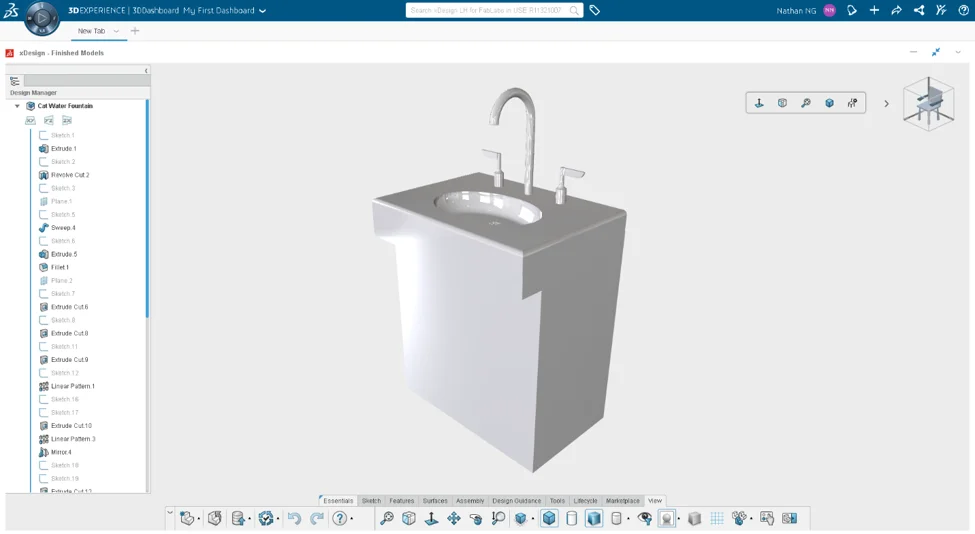Open the Help question mark in top bar
Image resolution: width=975 pixels, height=534 pixels.
tap(963, 10)
